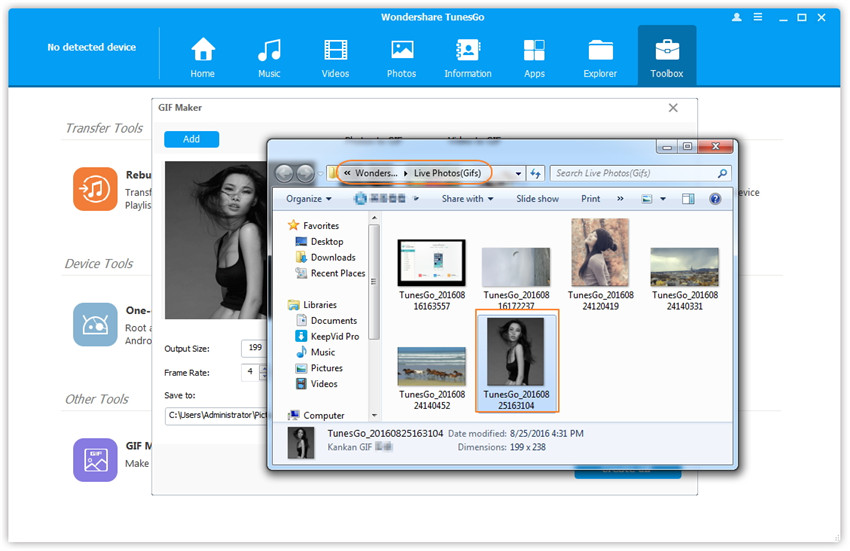The height and width of the screenshot is (551, 850).
Task: Open the Share with dropdown
Action: coord(467,199)
